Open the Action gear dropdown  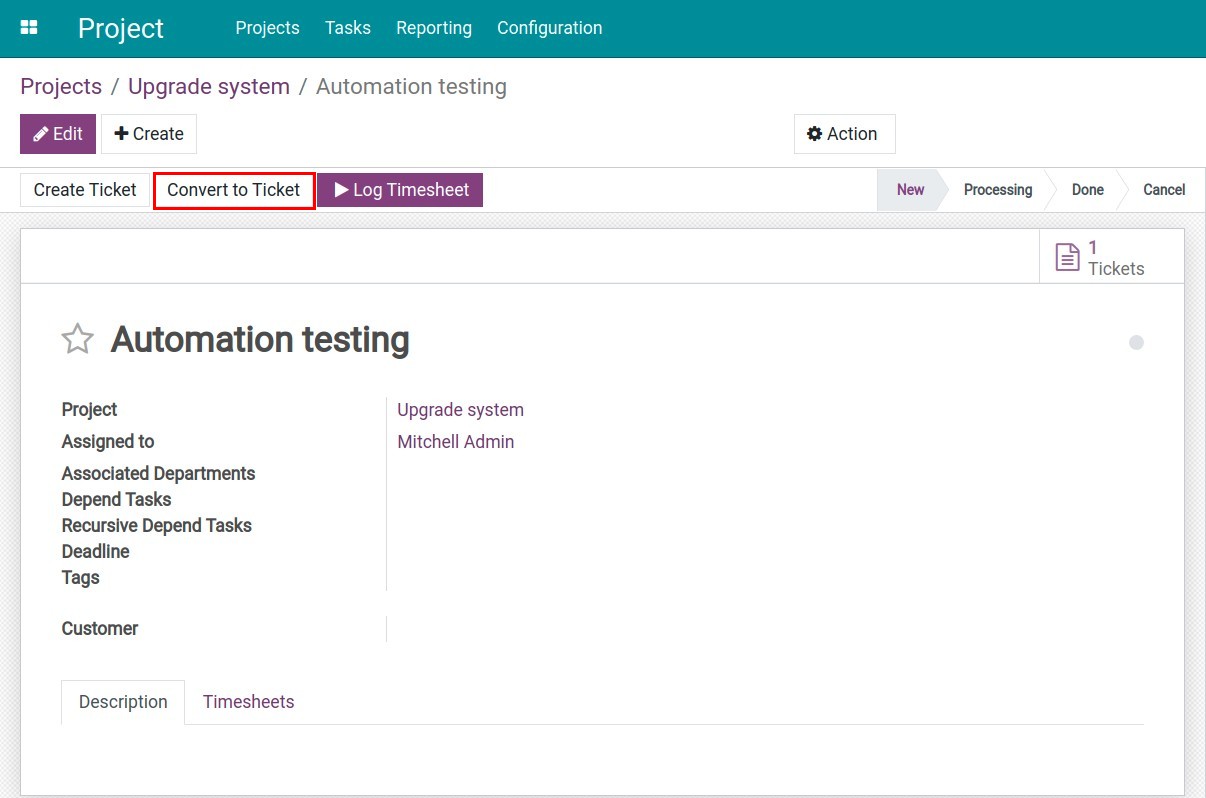point(843,134)
